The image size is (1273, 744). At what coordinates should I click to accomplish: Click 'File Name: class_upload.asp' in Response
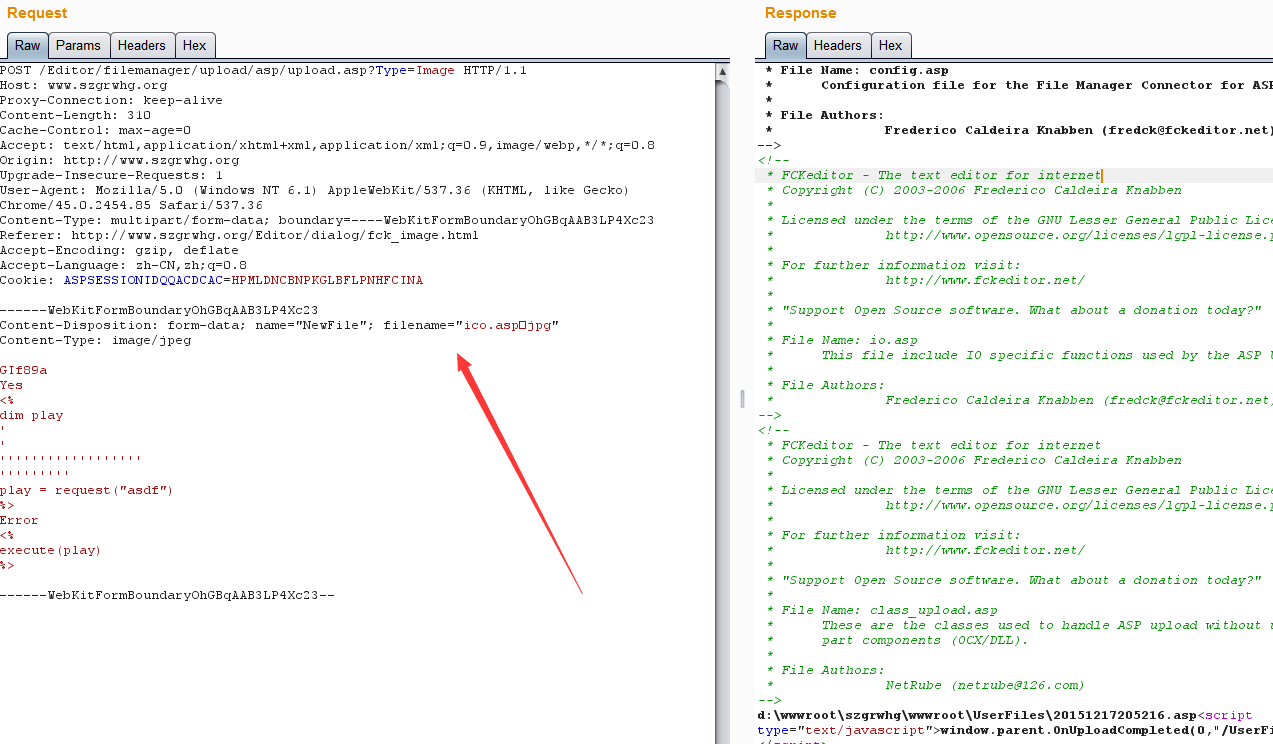pos(889,610)
